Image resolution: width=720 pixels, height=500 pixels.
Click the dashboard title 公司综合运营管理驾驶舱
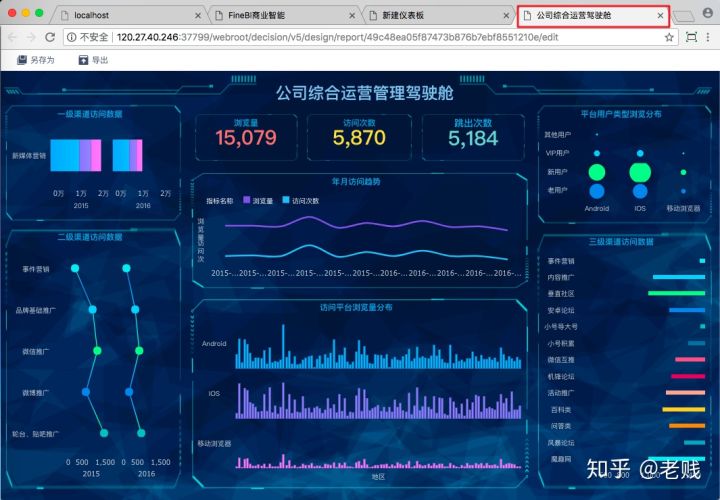point(365,93)
